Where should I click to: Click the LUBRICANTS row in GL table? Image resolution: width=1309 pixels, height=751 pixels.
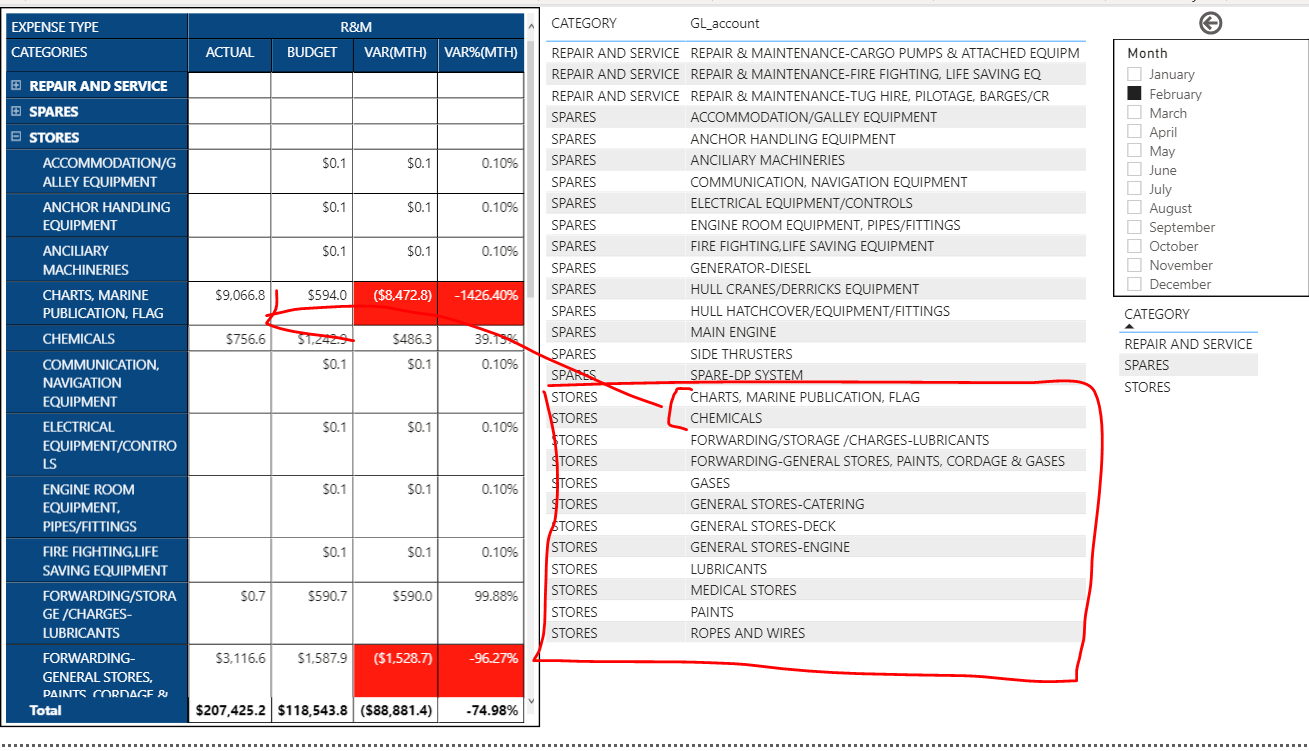tap(816, 569)
